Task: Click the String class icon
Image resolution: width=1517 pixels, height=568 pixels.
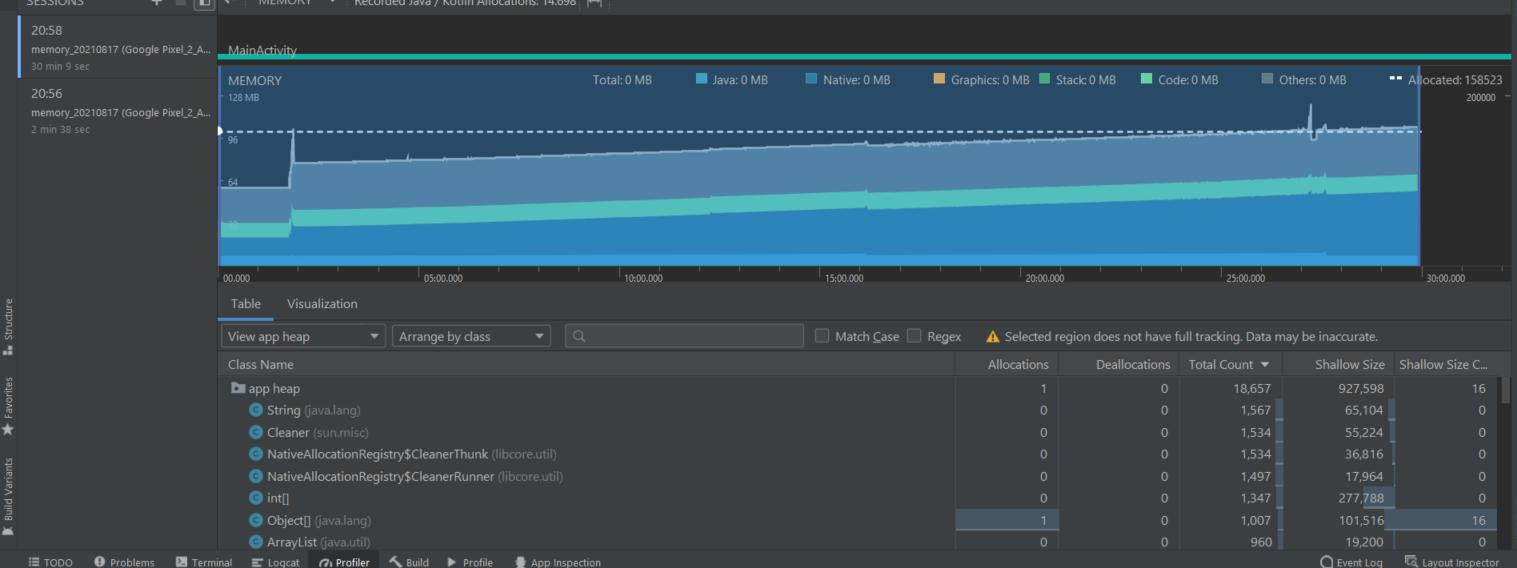Action: coord(255,410)
